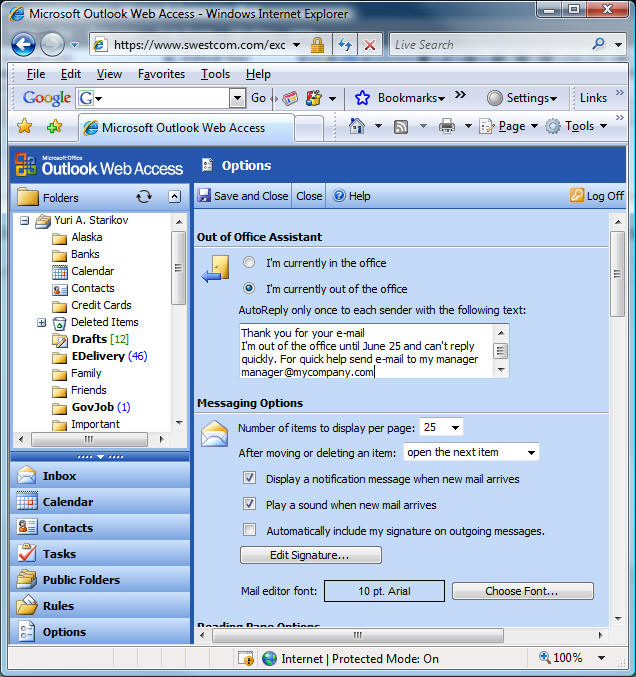Click the Help question mark button

(351, 196)
